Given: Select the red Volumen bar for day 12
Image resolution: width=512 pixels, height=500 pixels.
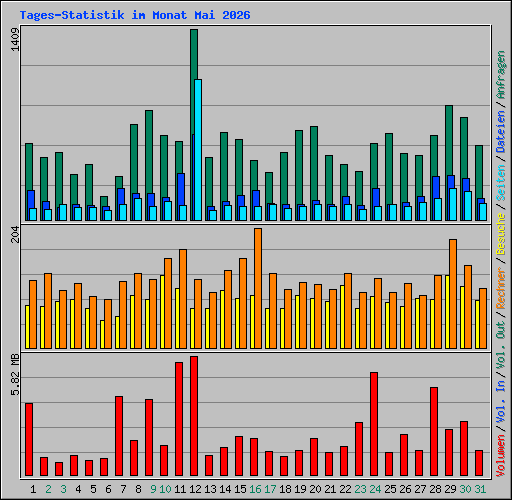Looking at the screenshot, I should coord(194,416).
